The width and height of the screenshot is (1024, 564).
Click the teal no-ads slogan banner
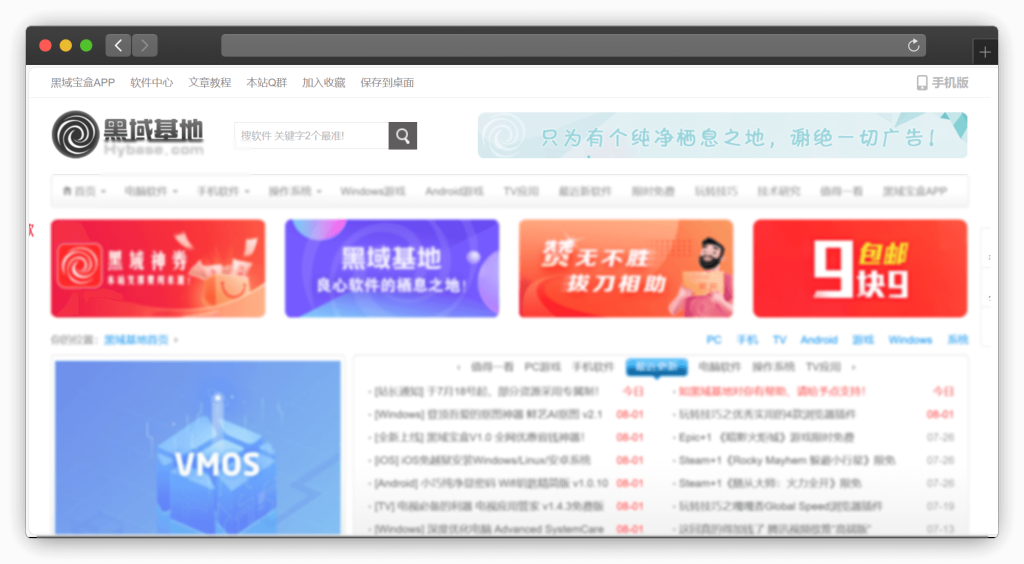pos(722,135)
